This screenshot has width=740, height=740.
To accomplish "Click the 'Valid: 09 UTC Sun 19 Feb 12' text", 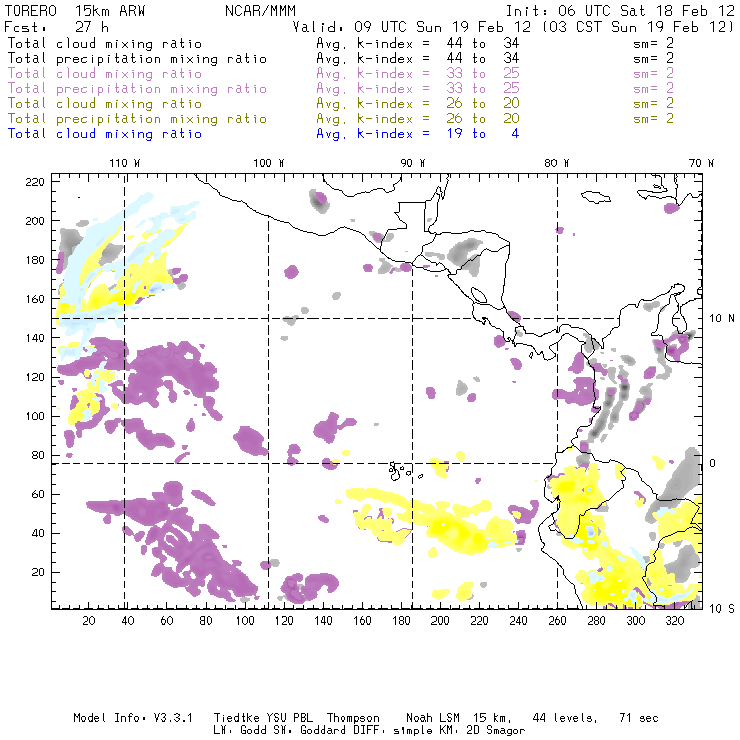I will pyautogui.click(x=412, y=27).
